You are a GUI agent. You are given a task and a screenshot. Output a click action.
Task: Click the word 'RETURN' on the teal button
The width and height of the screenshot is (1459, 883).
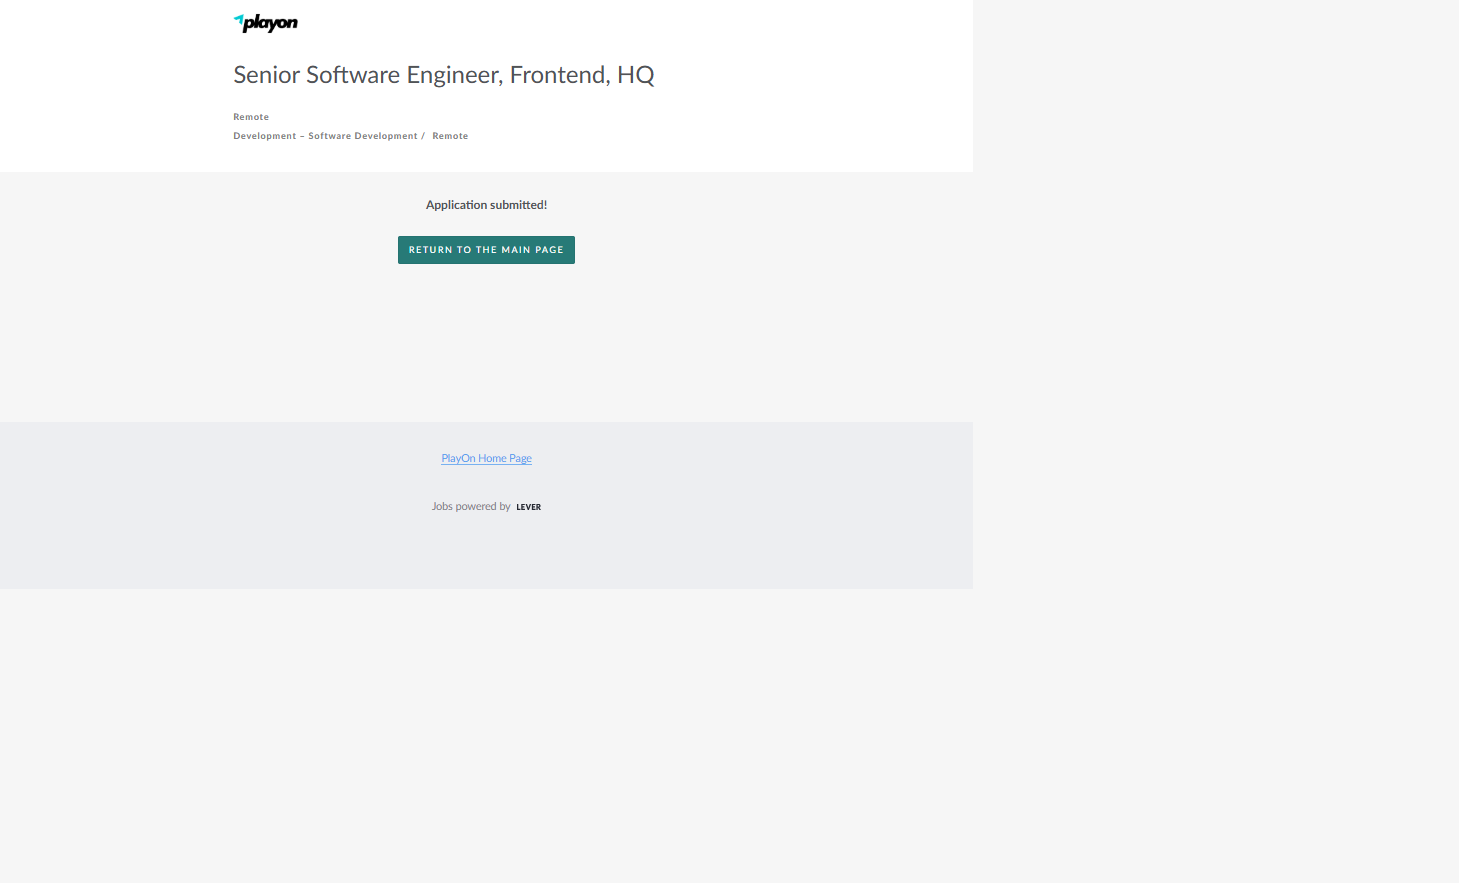click(430, 250)
